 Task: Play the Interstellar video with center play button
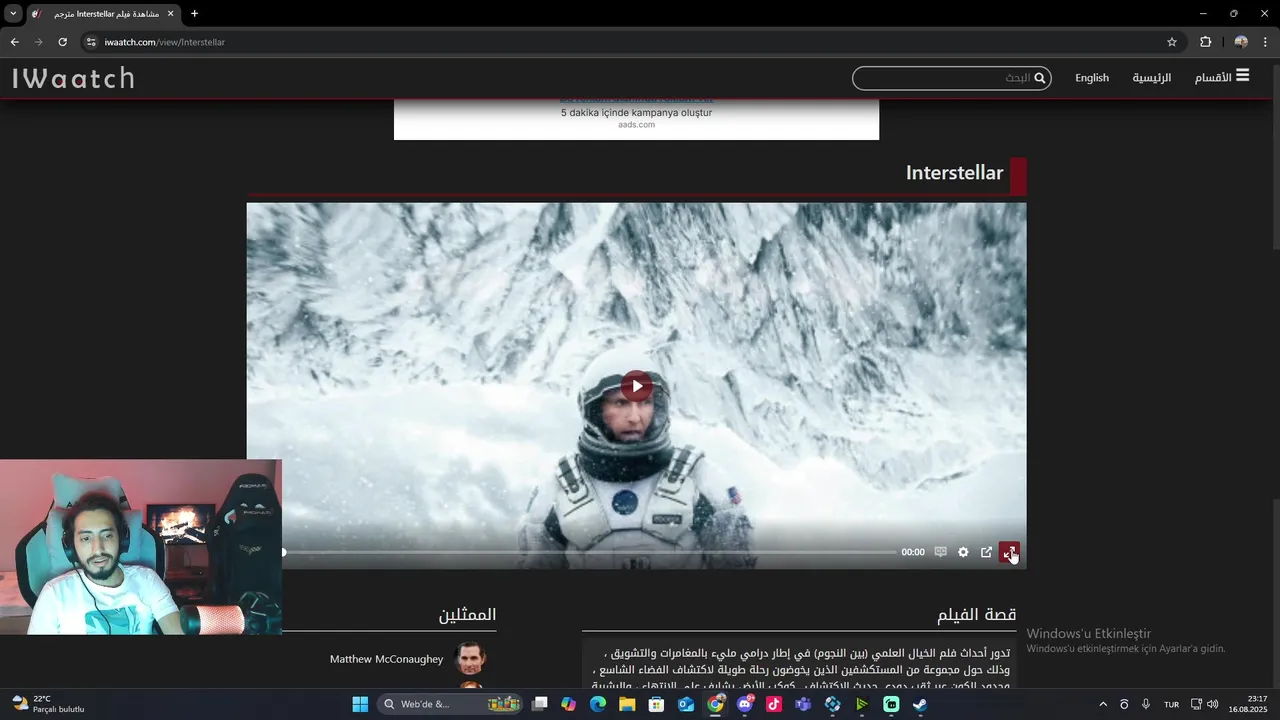(x=637, y=386)
